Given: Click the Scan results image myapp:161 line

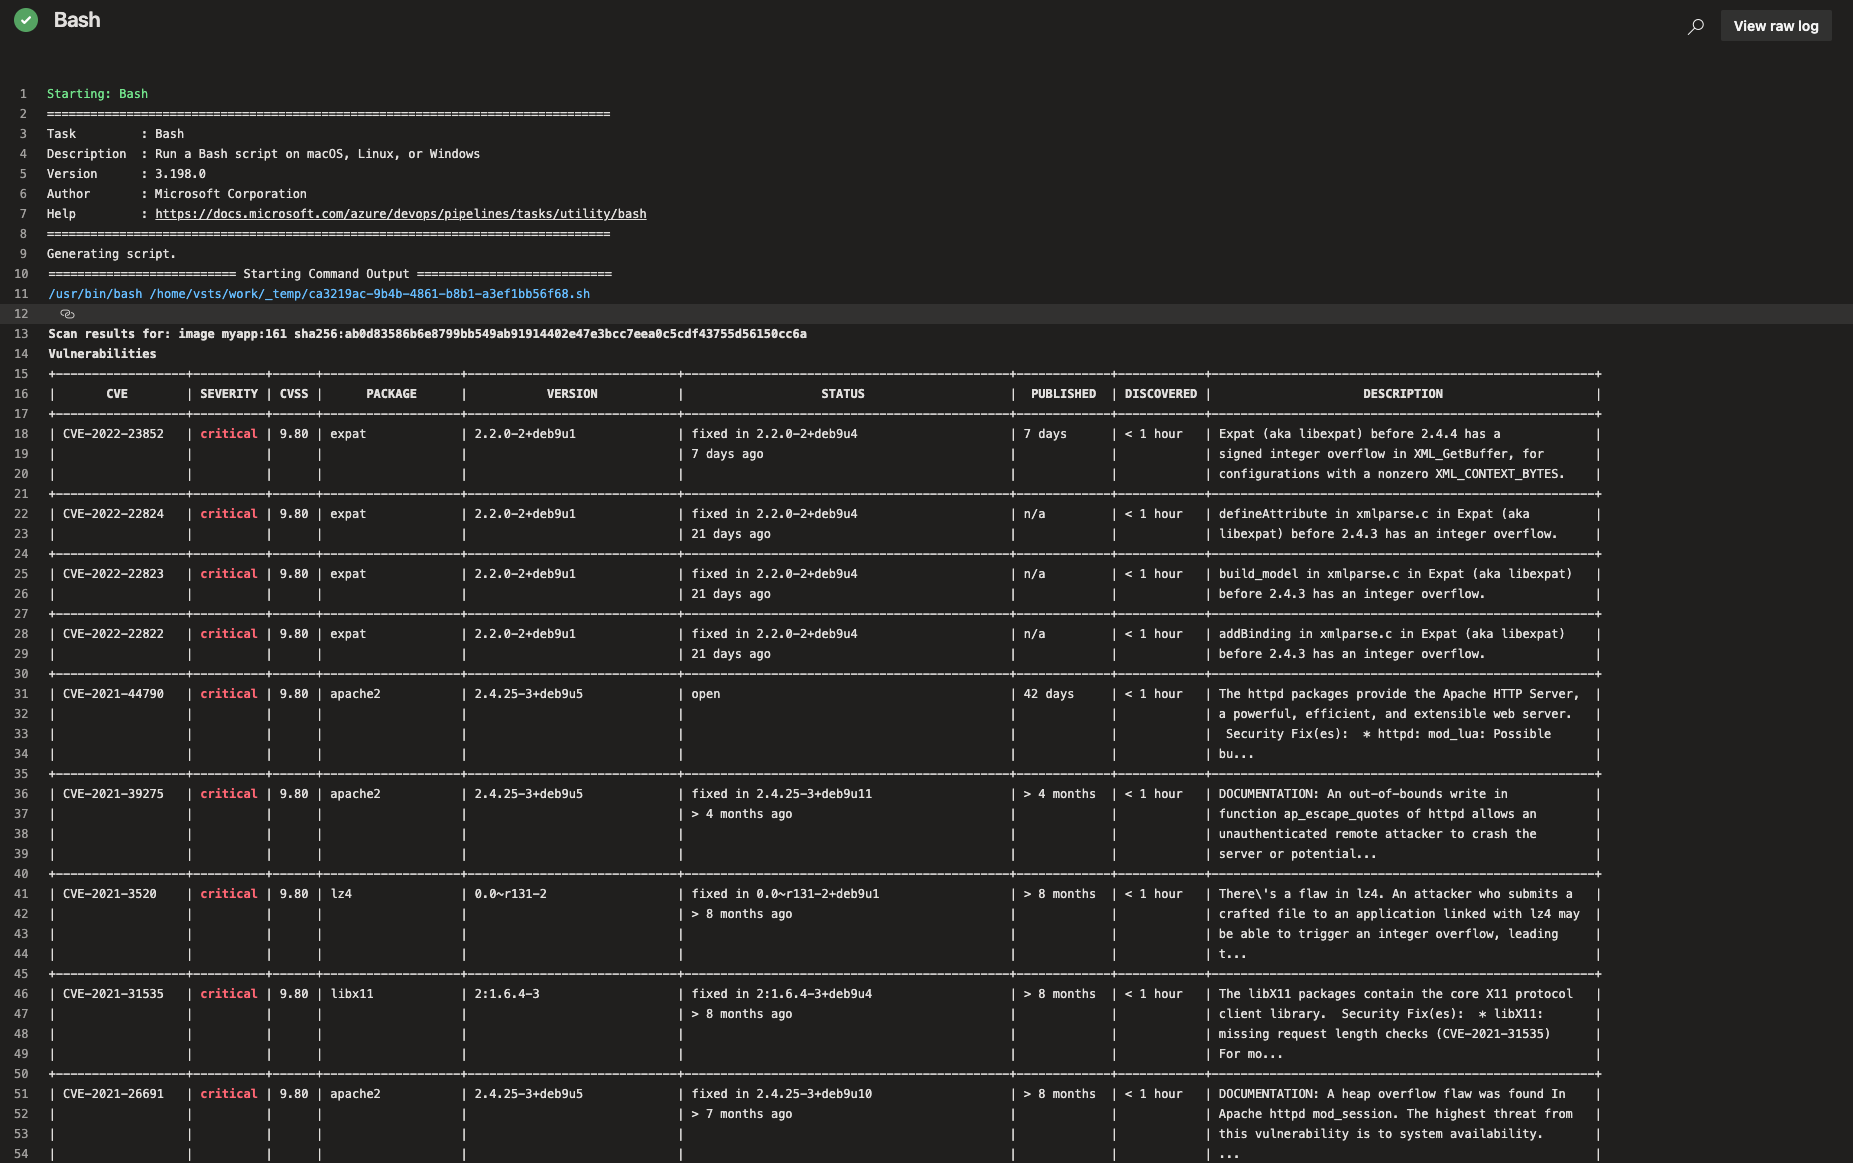Looking at the screenshot, I should pyautogui.click(x=427, y=334).
